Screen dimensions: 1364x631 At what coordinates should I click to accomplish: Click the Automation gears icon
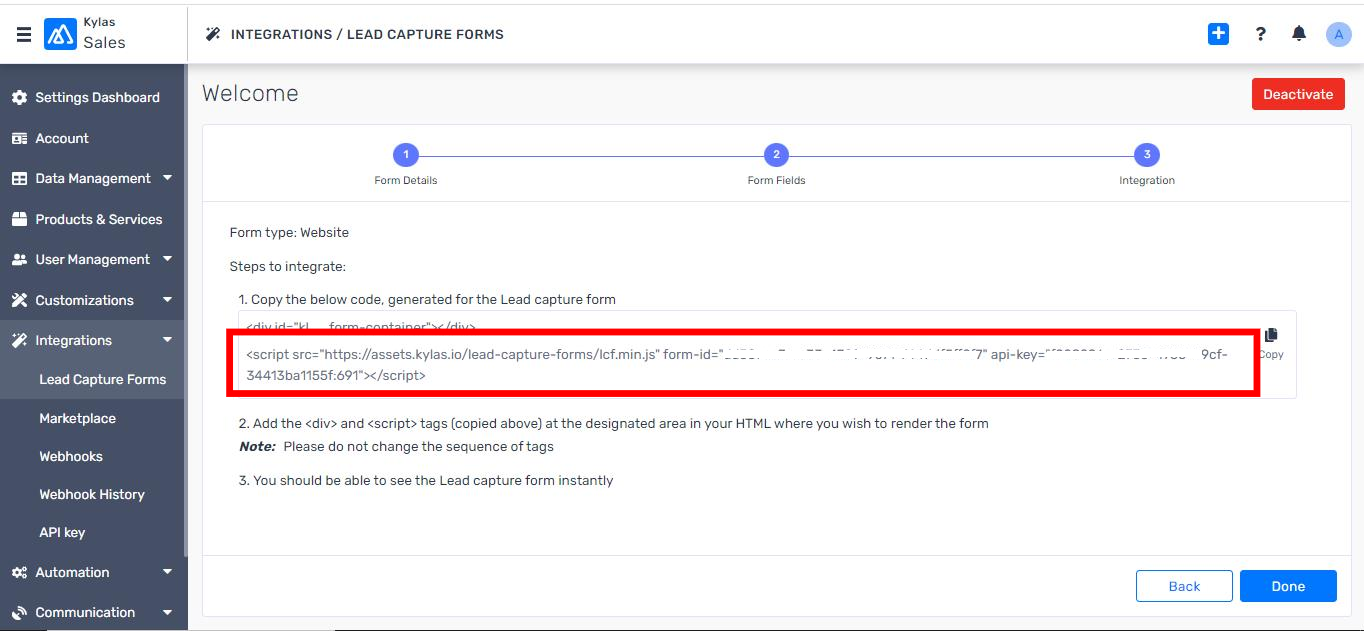coord(19,572)
